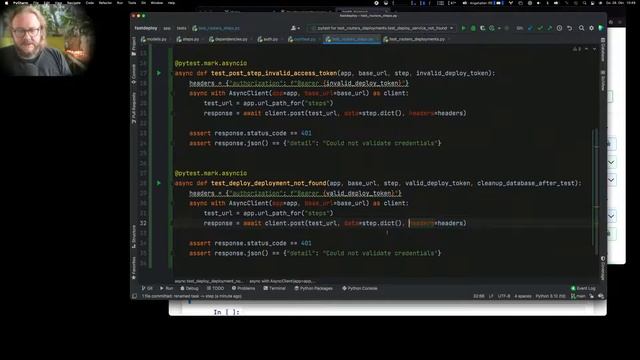640x360 pixels.
Task: Click the 'fastdeploy' project breadcrumb
Action: (x=146, y=28)
